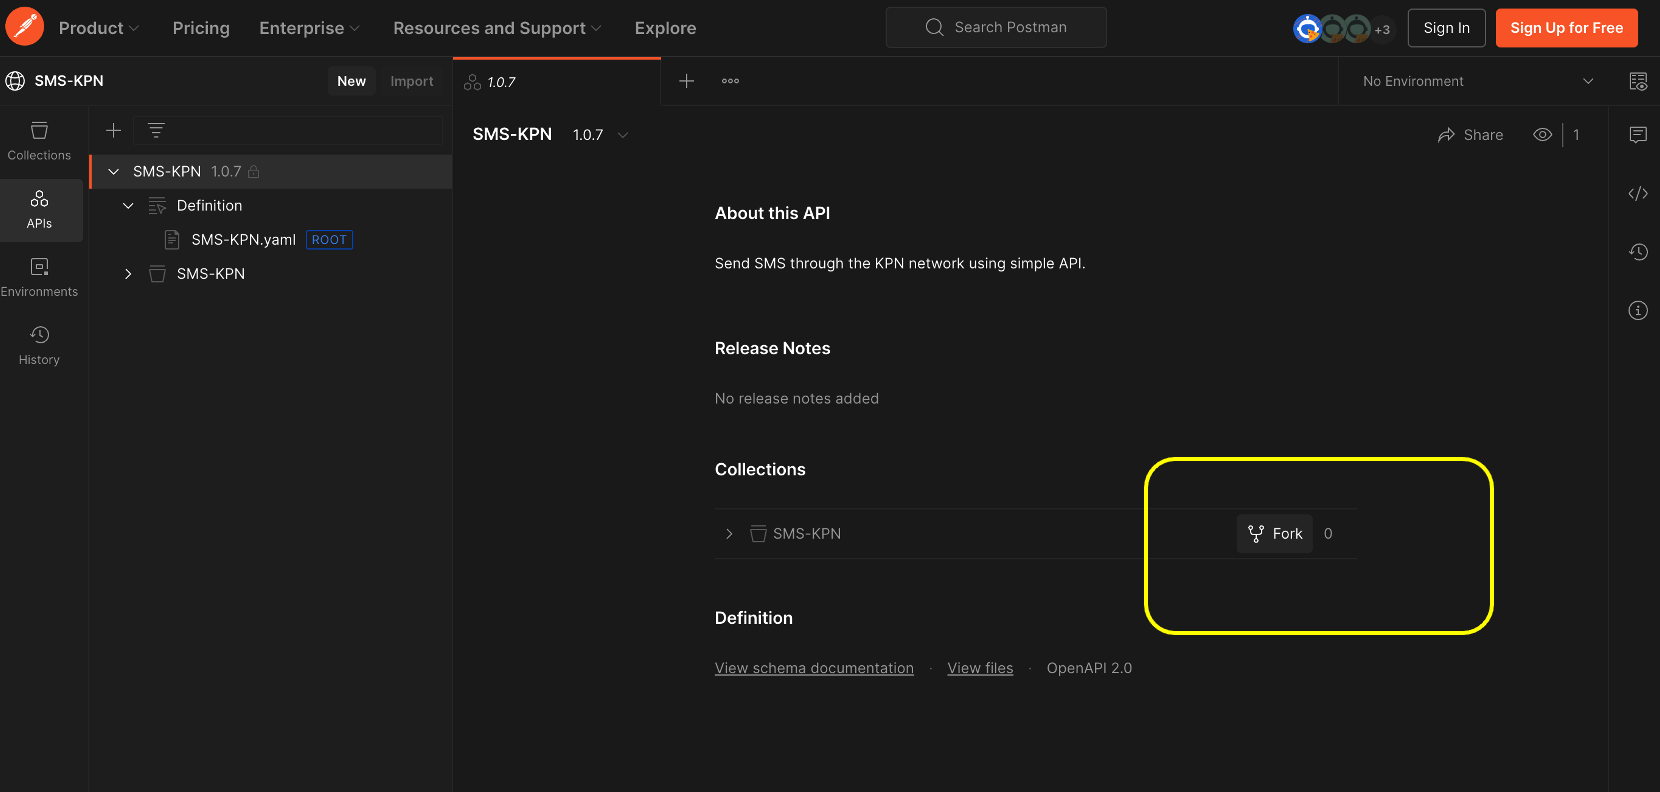The image size is (1660, 792).
Task: Open the changelog history icon on right
Action: pyautogui.click(x=1638, y=252)
